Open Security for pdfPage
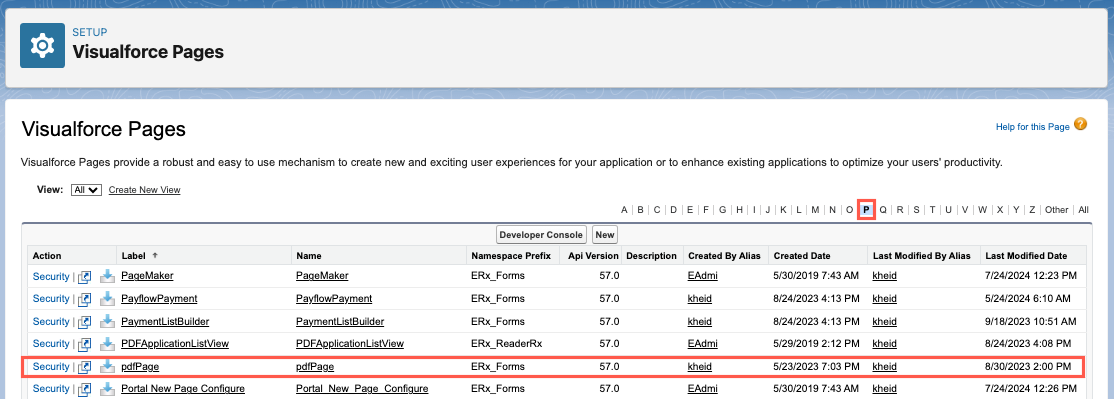Screen dimensions: 1114x399 point(51,366)
